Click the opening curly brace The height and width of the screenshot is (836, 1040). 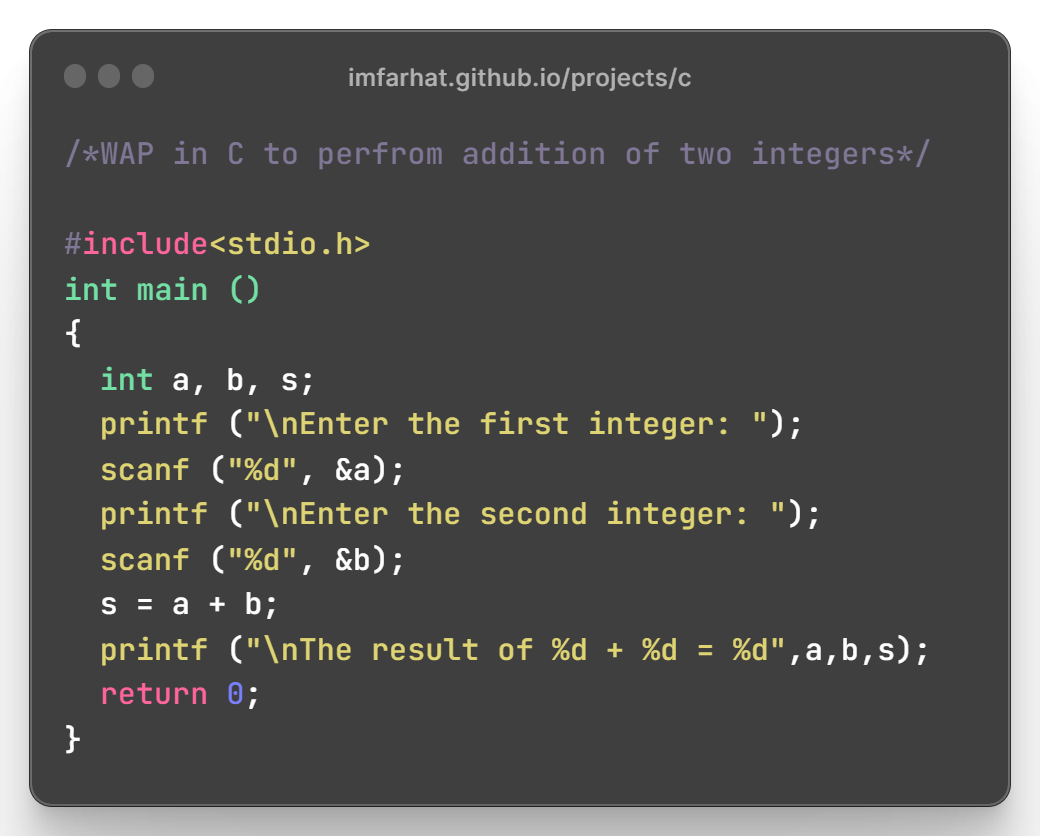(x=73, y=333)
